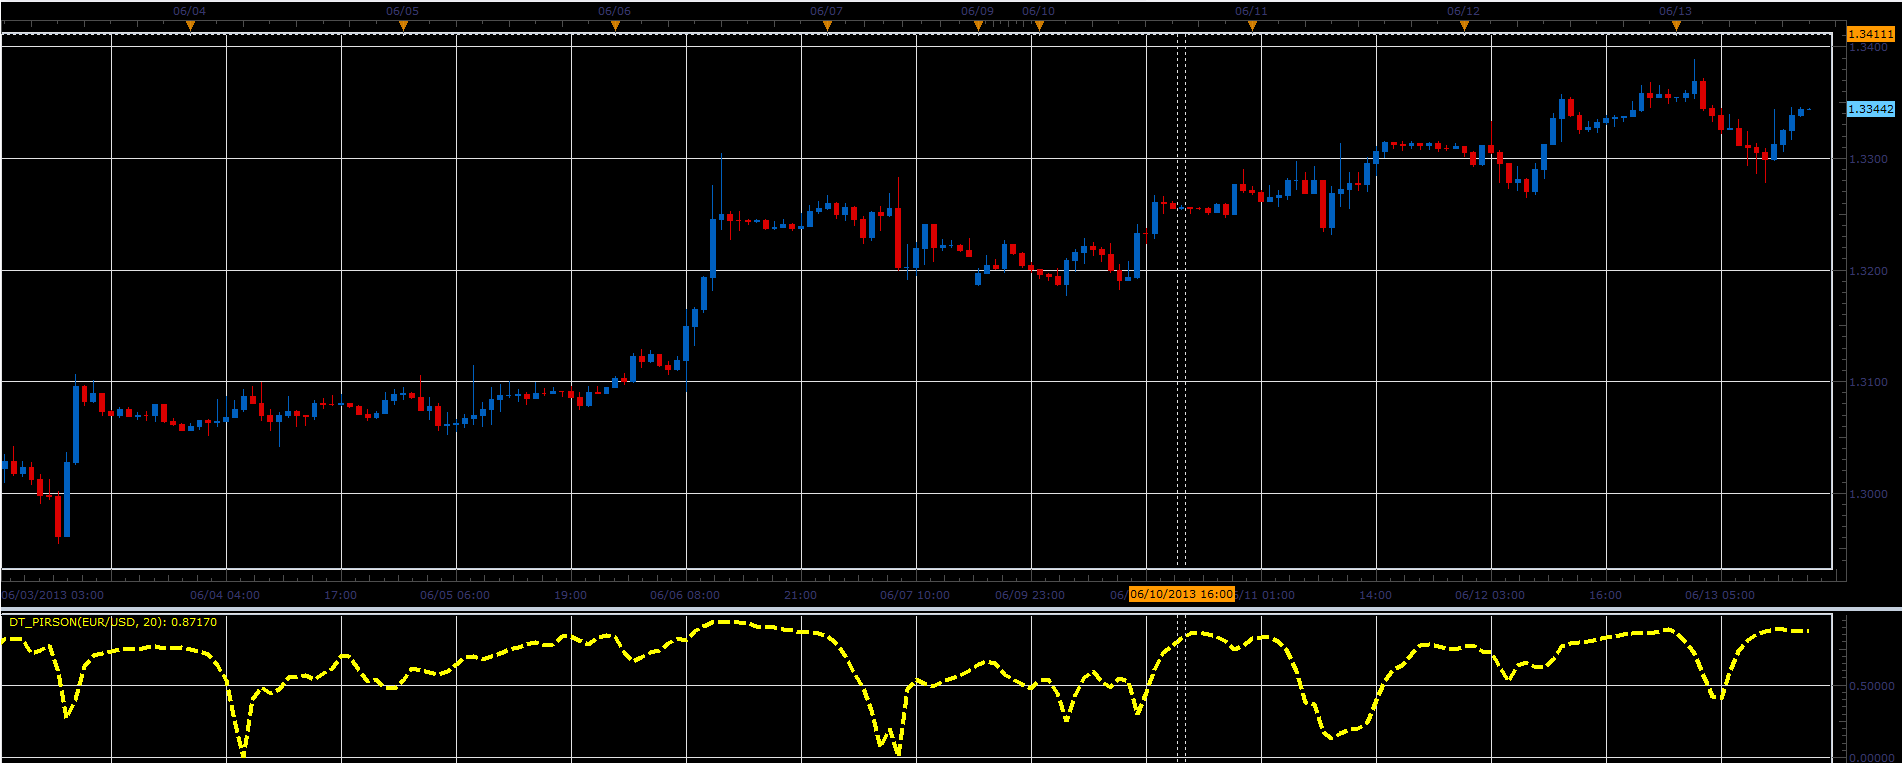Click the 21:00 time axis label

click(x=800, y=595)
